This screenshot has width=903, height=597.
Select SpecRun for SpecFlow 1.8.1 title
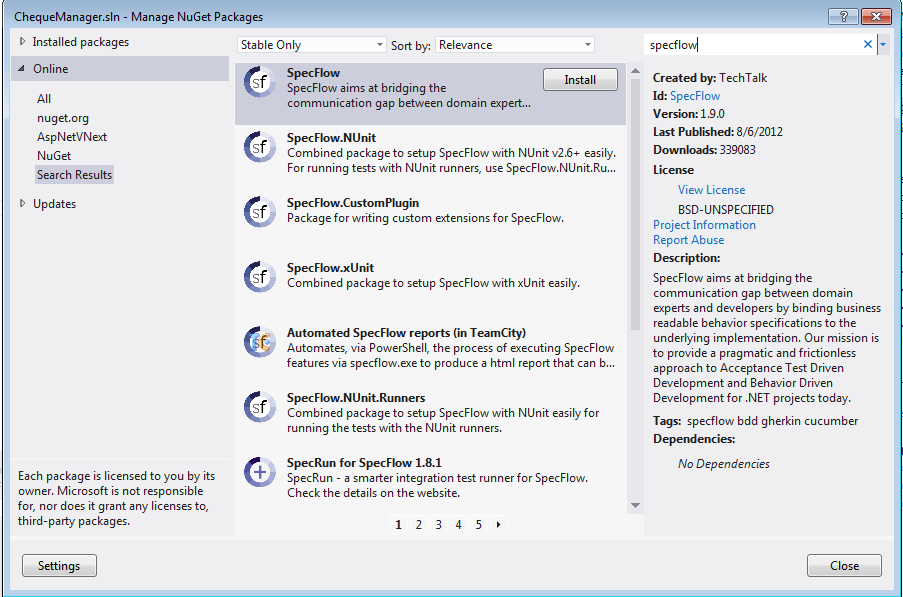pyautogui.click(x=364, y=463)
